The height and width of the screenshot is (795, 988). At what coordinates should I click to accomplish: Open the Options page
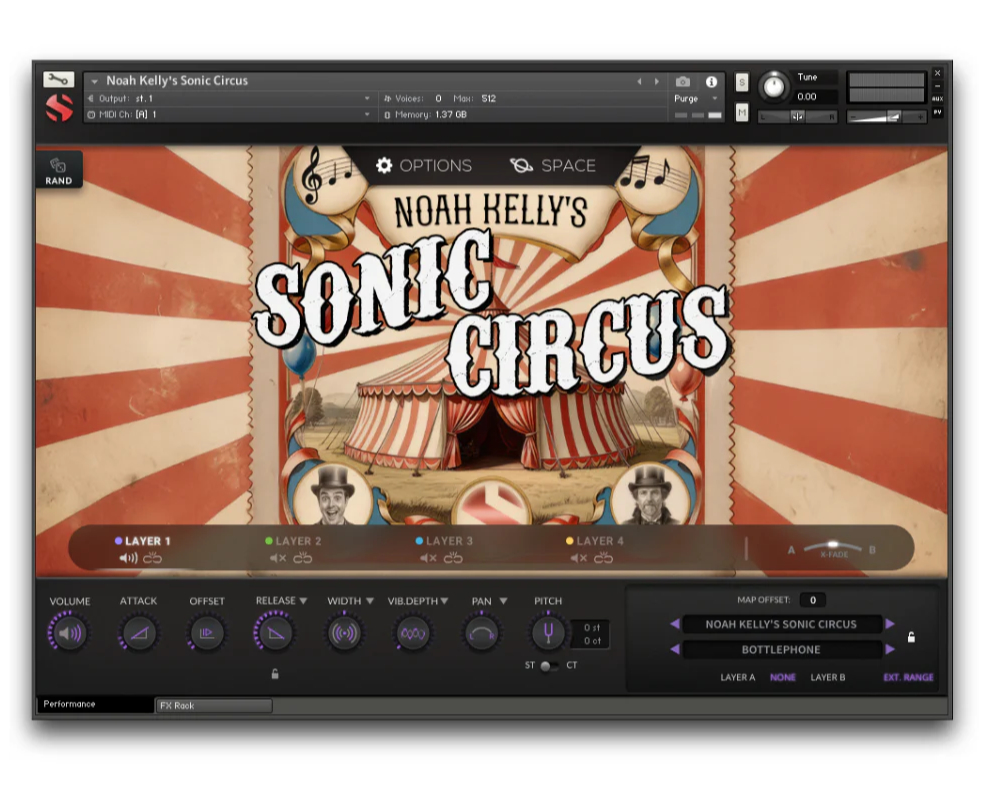point(423,166)
